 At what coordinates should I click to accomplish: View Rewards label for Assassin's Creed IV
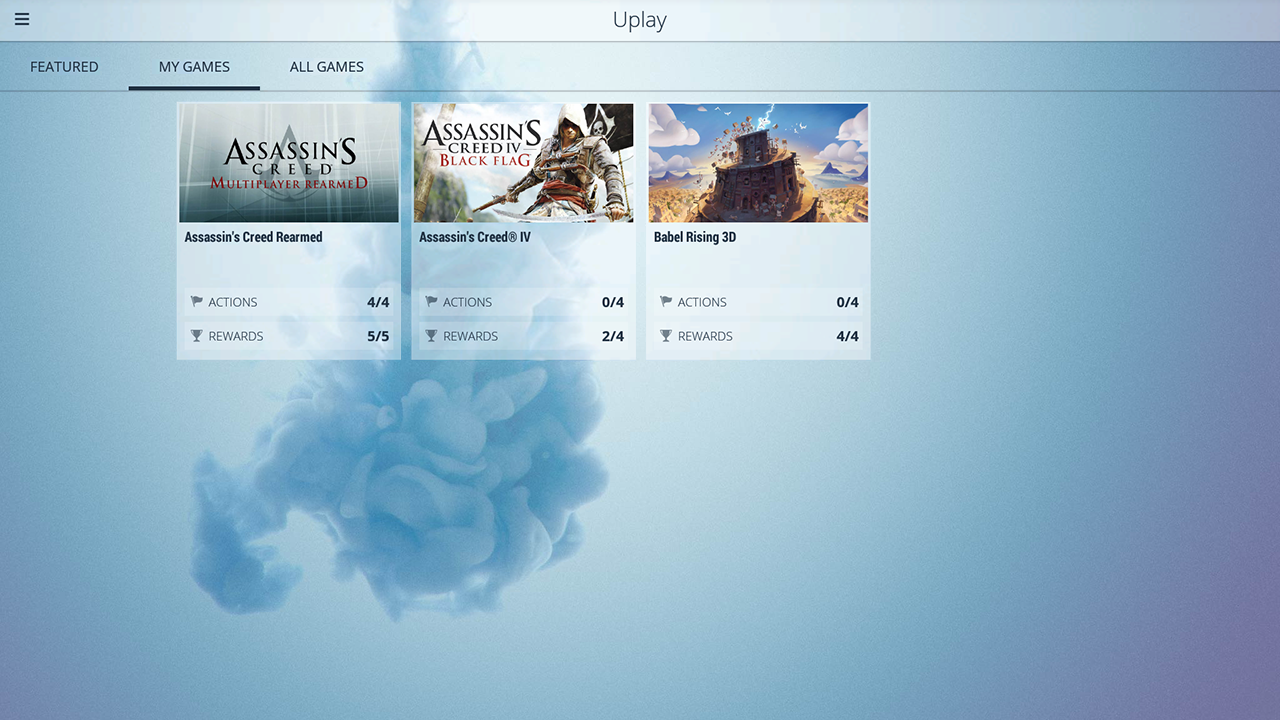tap(471, 336)
